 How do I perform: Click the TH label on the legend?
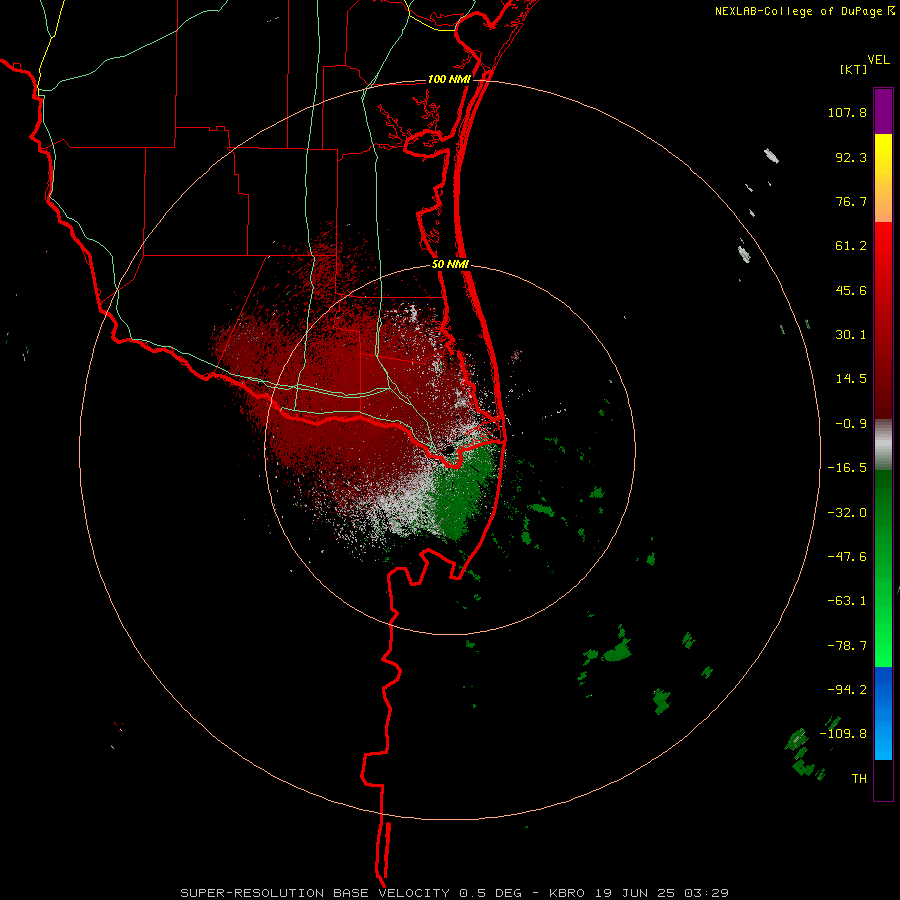pyautogui.click(x=859, y=779)
